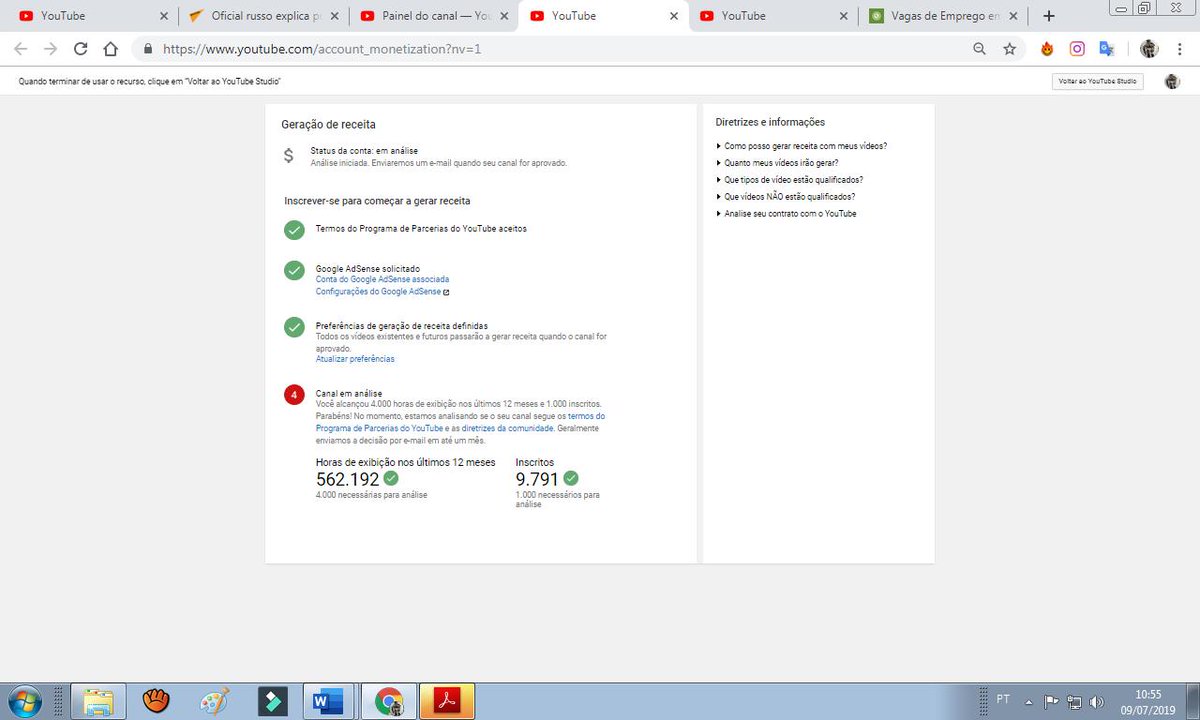
Task: Click the padlock site info icon
Action: pos(148,48)
